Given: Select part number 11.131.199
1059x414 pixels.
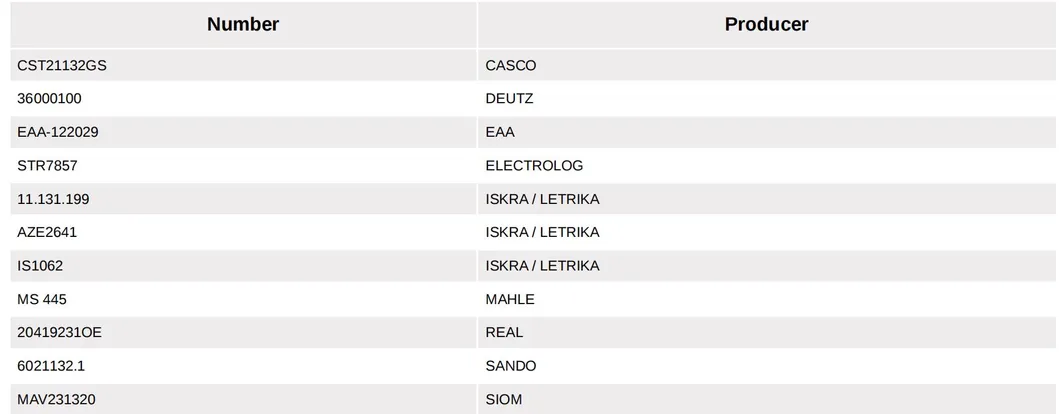Looking at the screenshot, I should tap(53, 199).
